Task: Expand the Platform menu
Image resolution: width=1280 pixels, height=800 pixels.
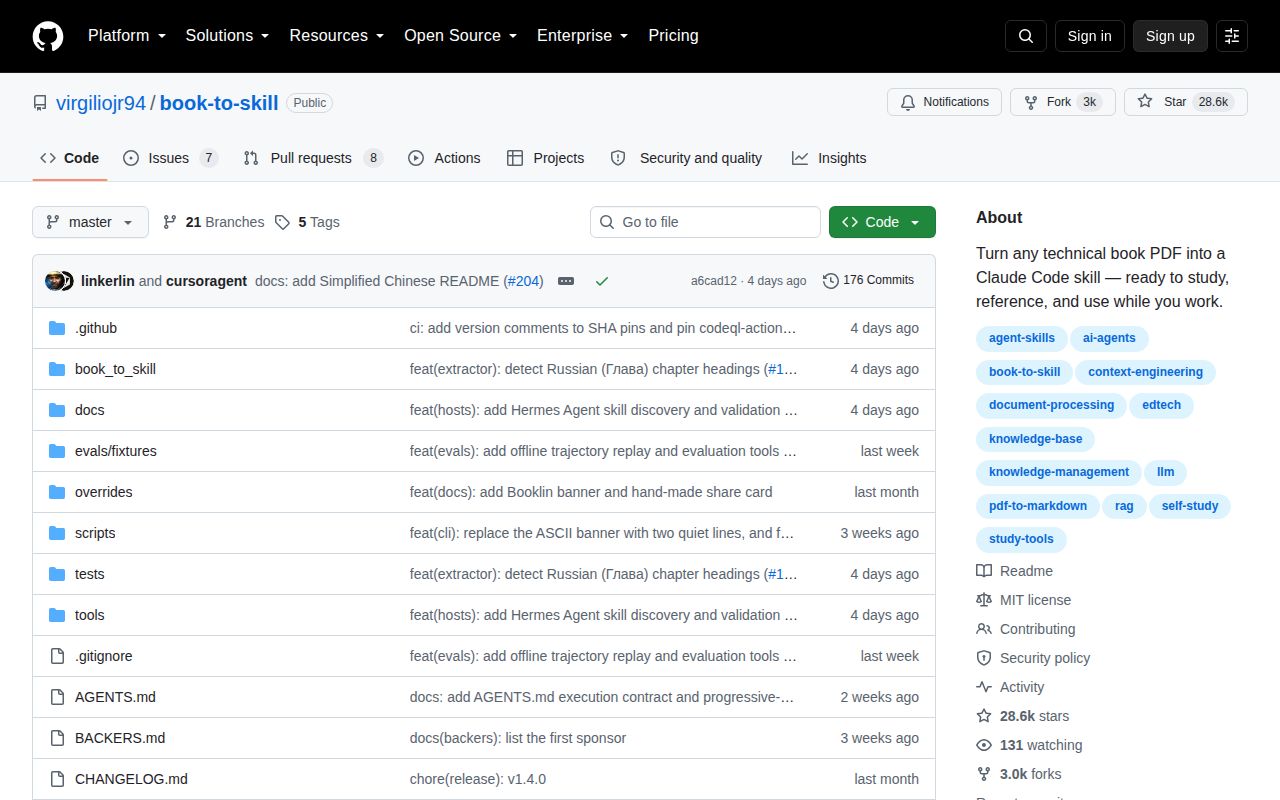Action: coord(126,35)
